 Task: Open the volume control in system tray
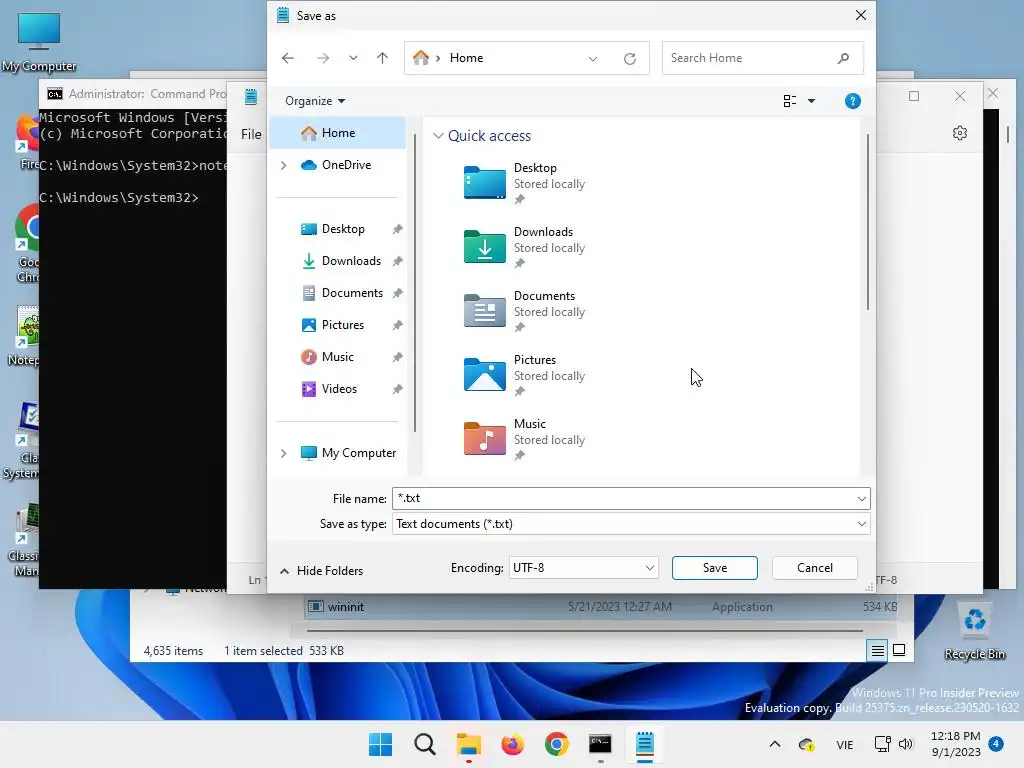pyautogui.click(x=906, y=744)
